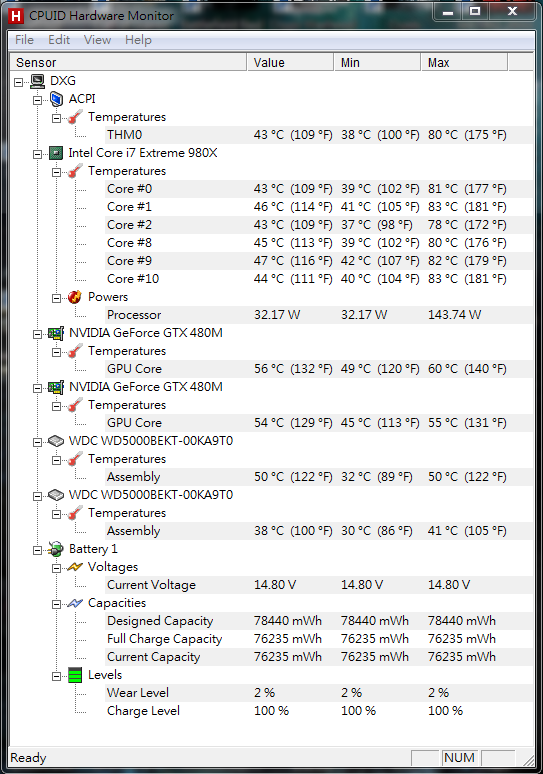Image resolution: width=543 pixels, height=774 pixels.
Task: Open the View menu
Action: coord(97,40)
